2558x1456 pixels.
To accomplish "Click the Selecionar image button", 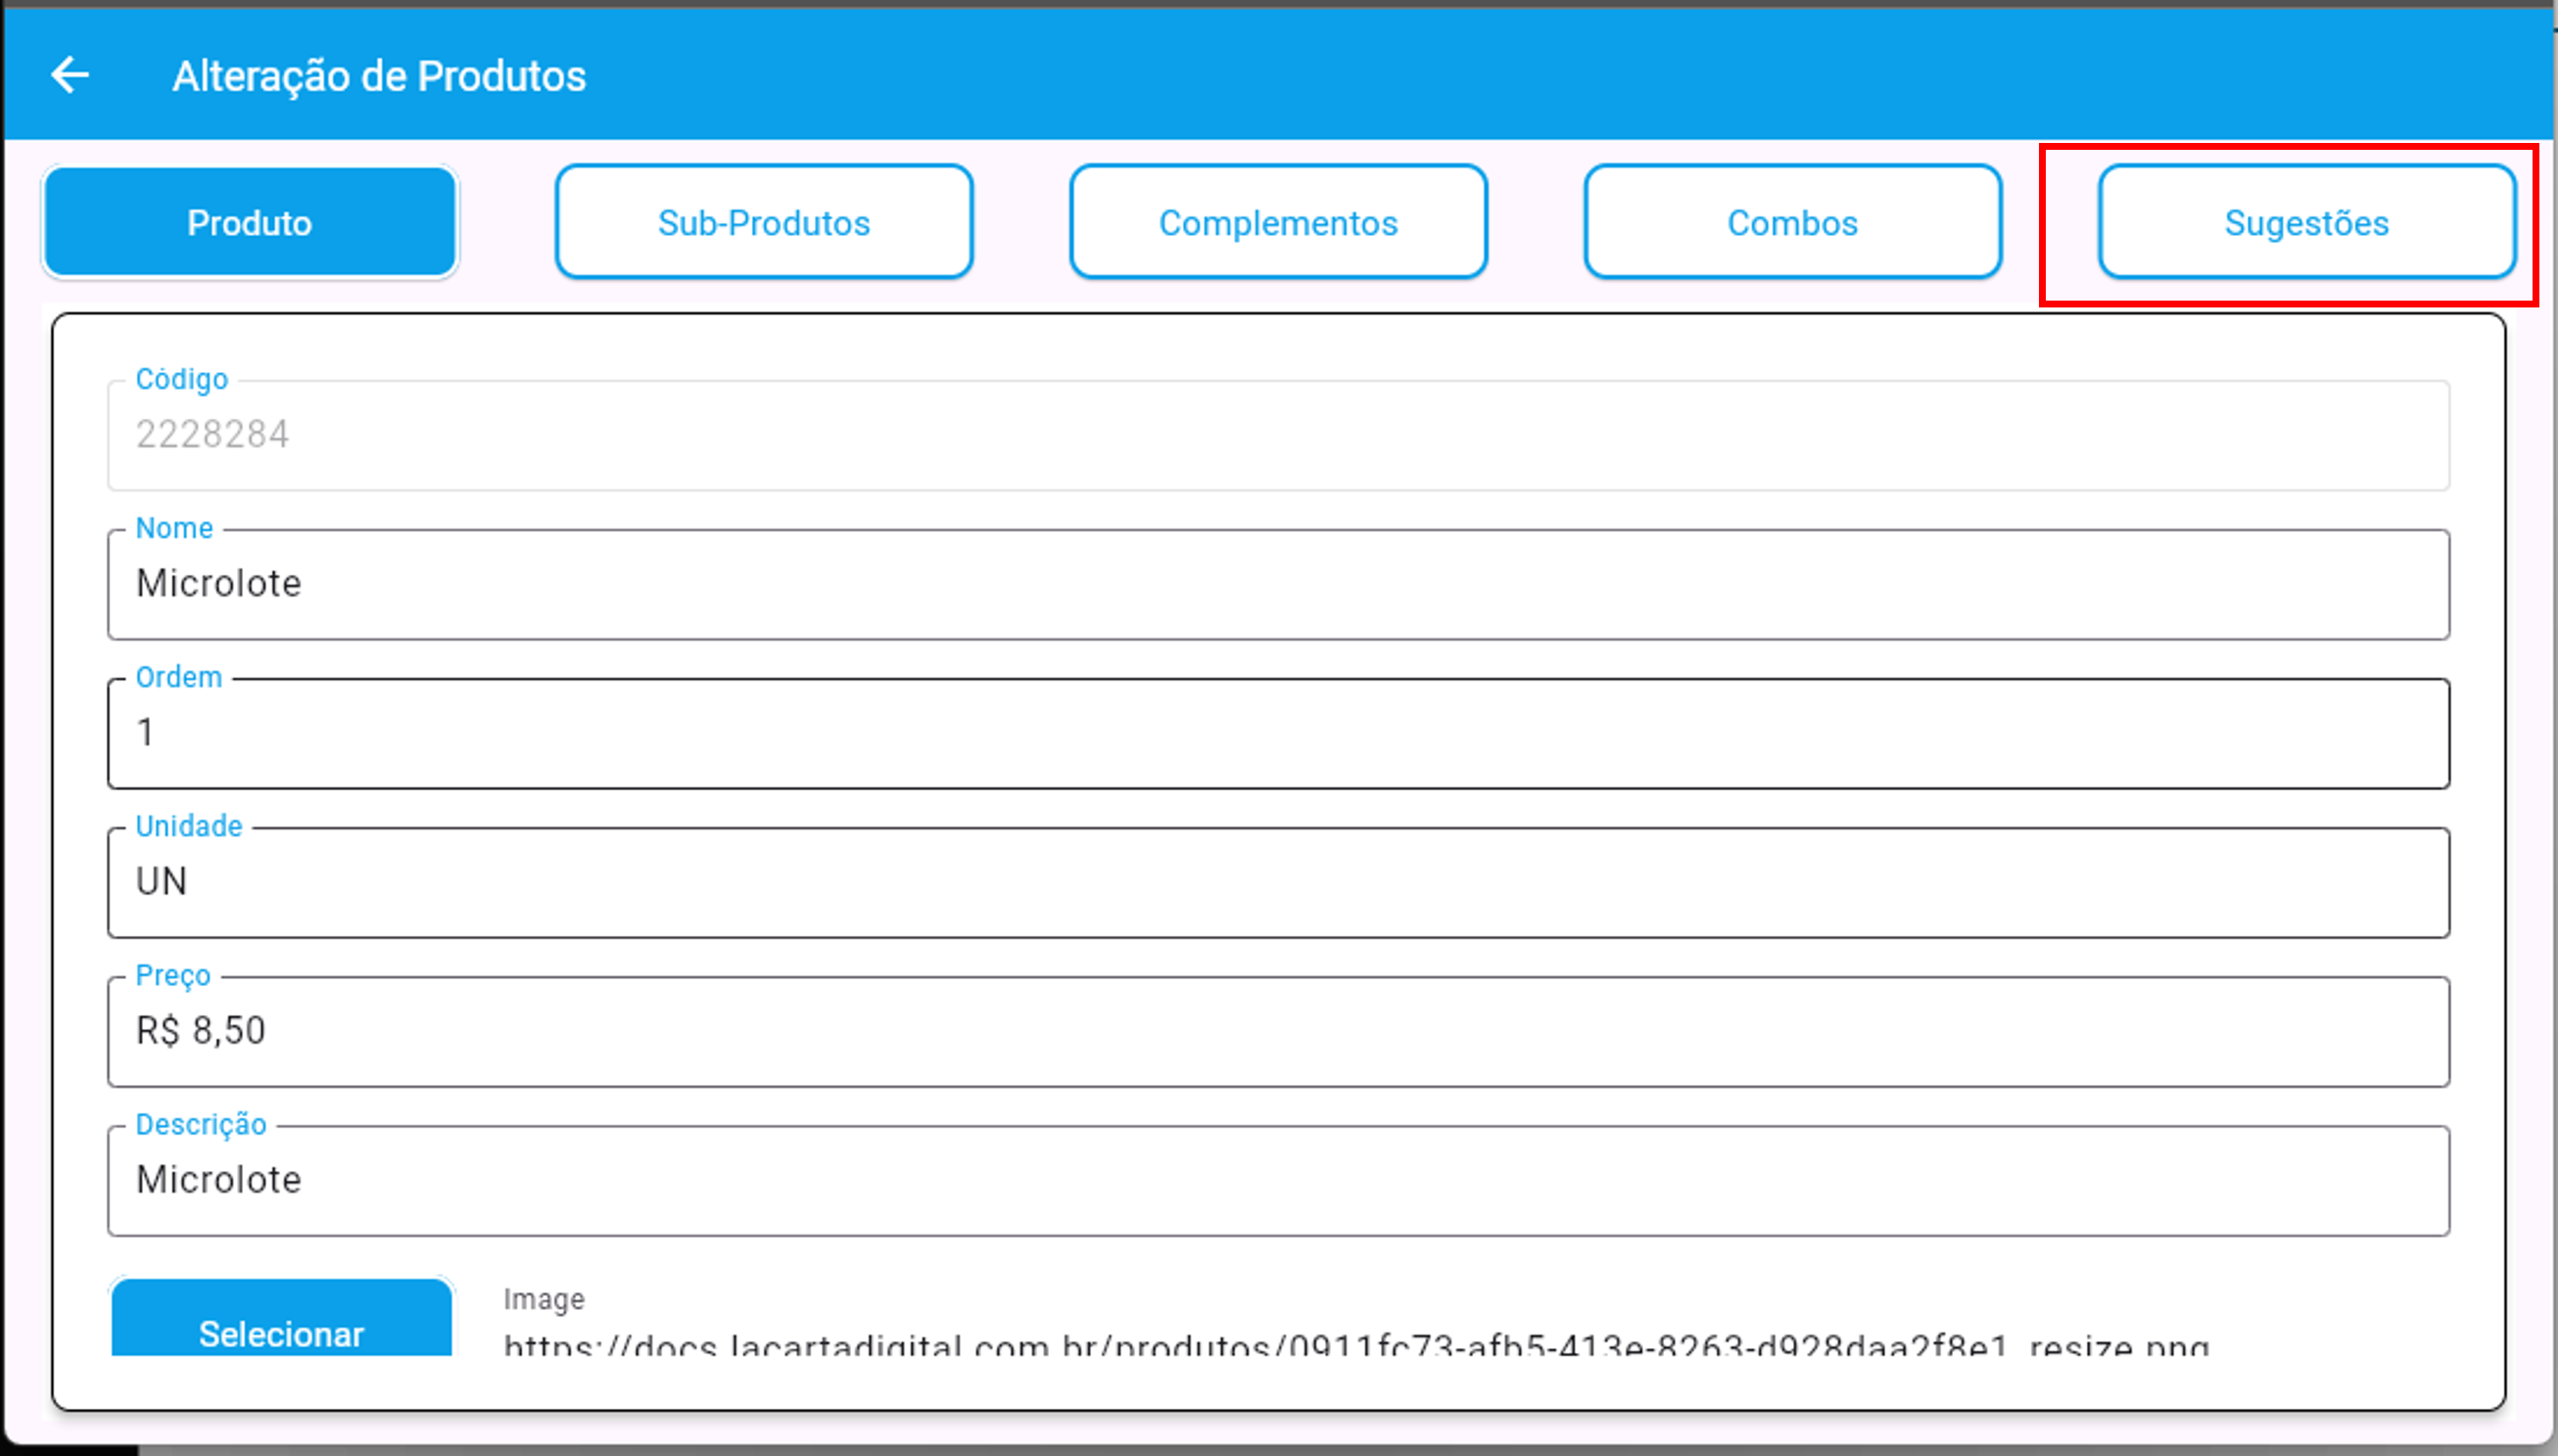I will pyautogui.click(x=281, y=1317).
